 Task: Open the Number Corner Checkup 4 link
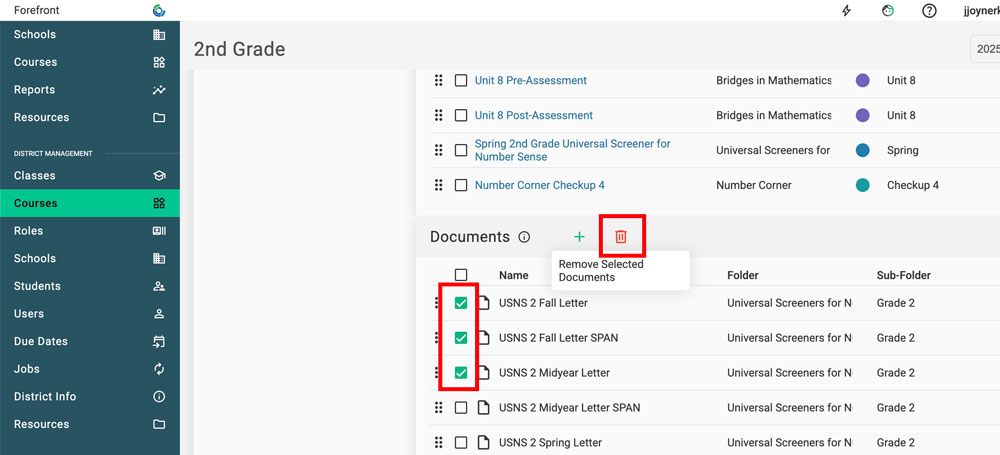tap(539, 185)
